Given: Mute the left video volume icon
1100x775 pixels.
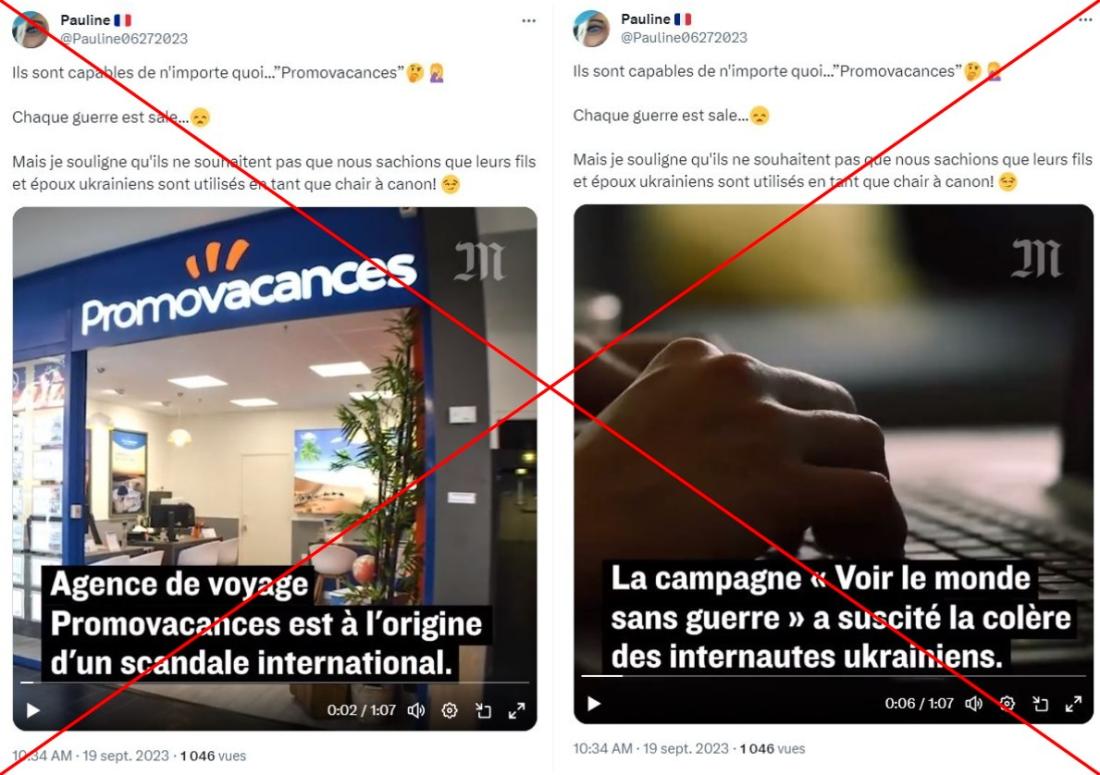Looking at the screenshot, I should click(x=416, y=710).
